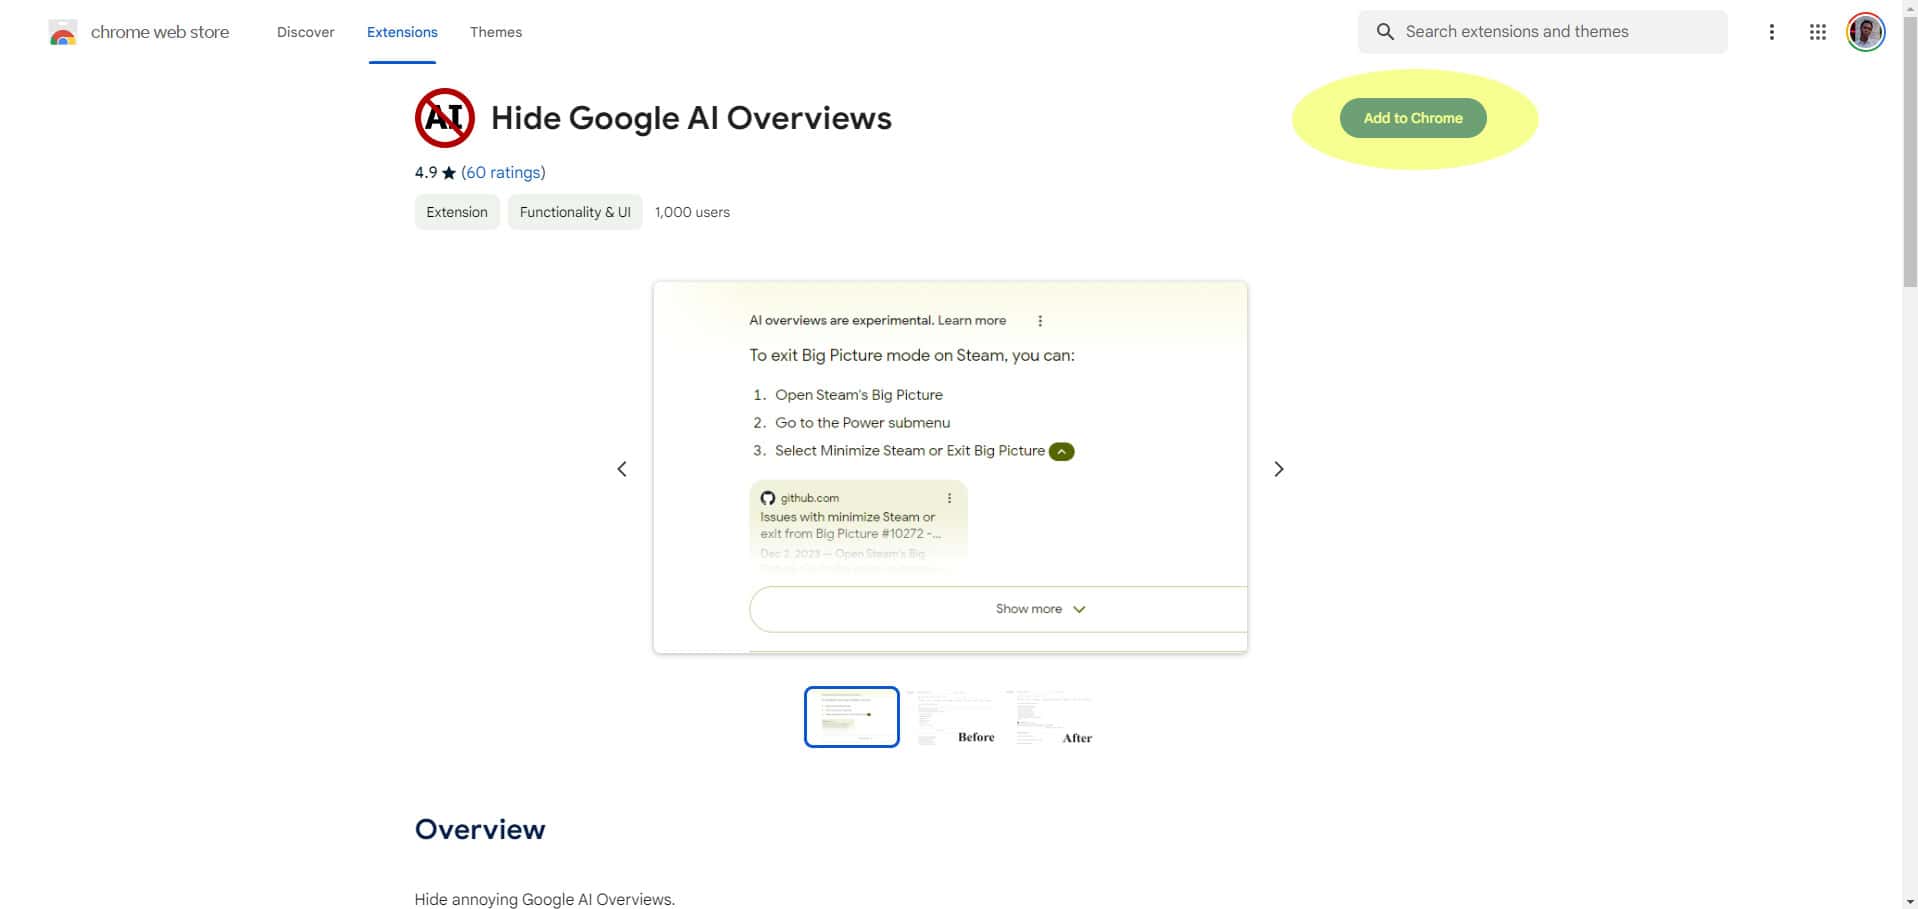Select the first screenshot thumbnail
Screen dimensions: 1918x909
tap(851, 717)
